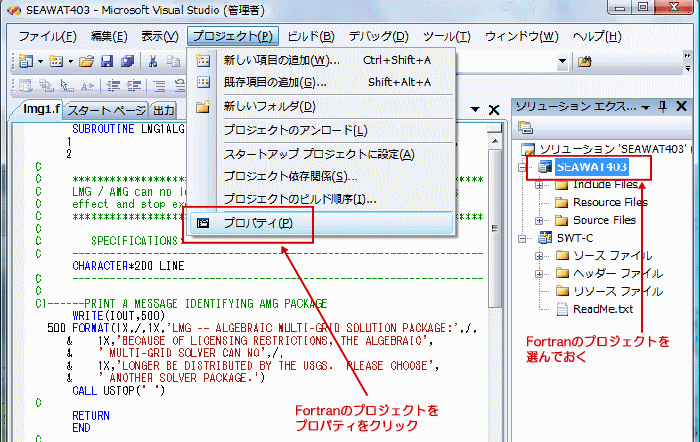The width and height of the screenshot is (700, 442).
Task: Select ソリューション 'SEAWAT403' tree node
Action: tap(612, 149)
